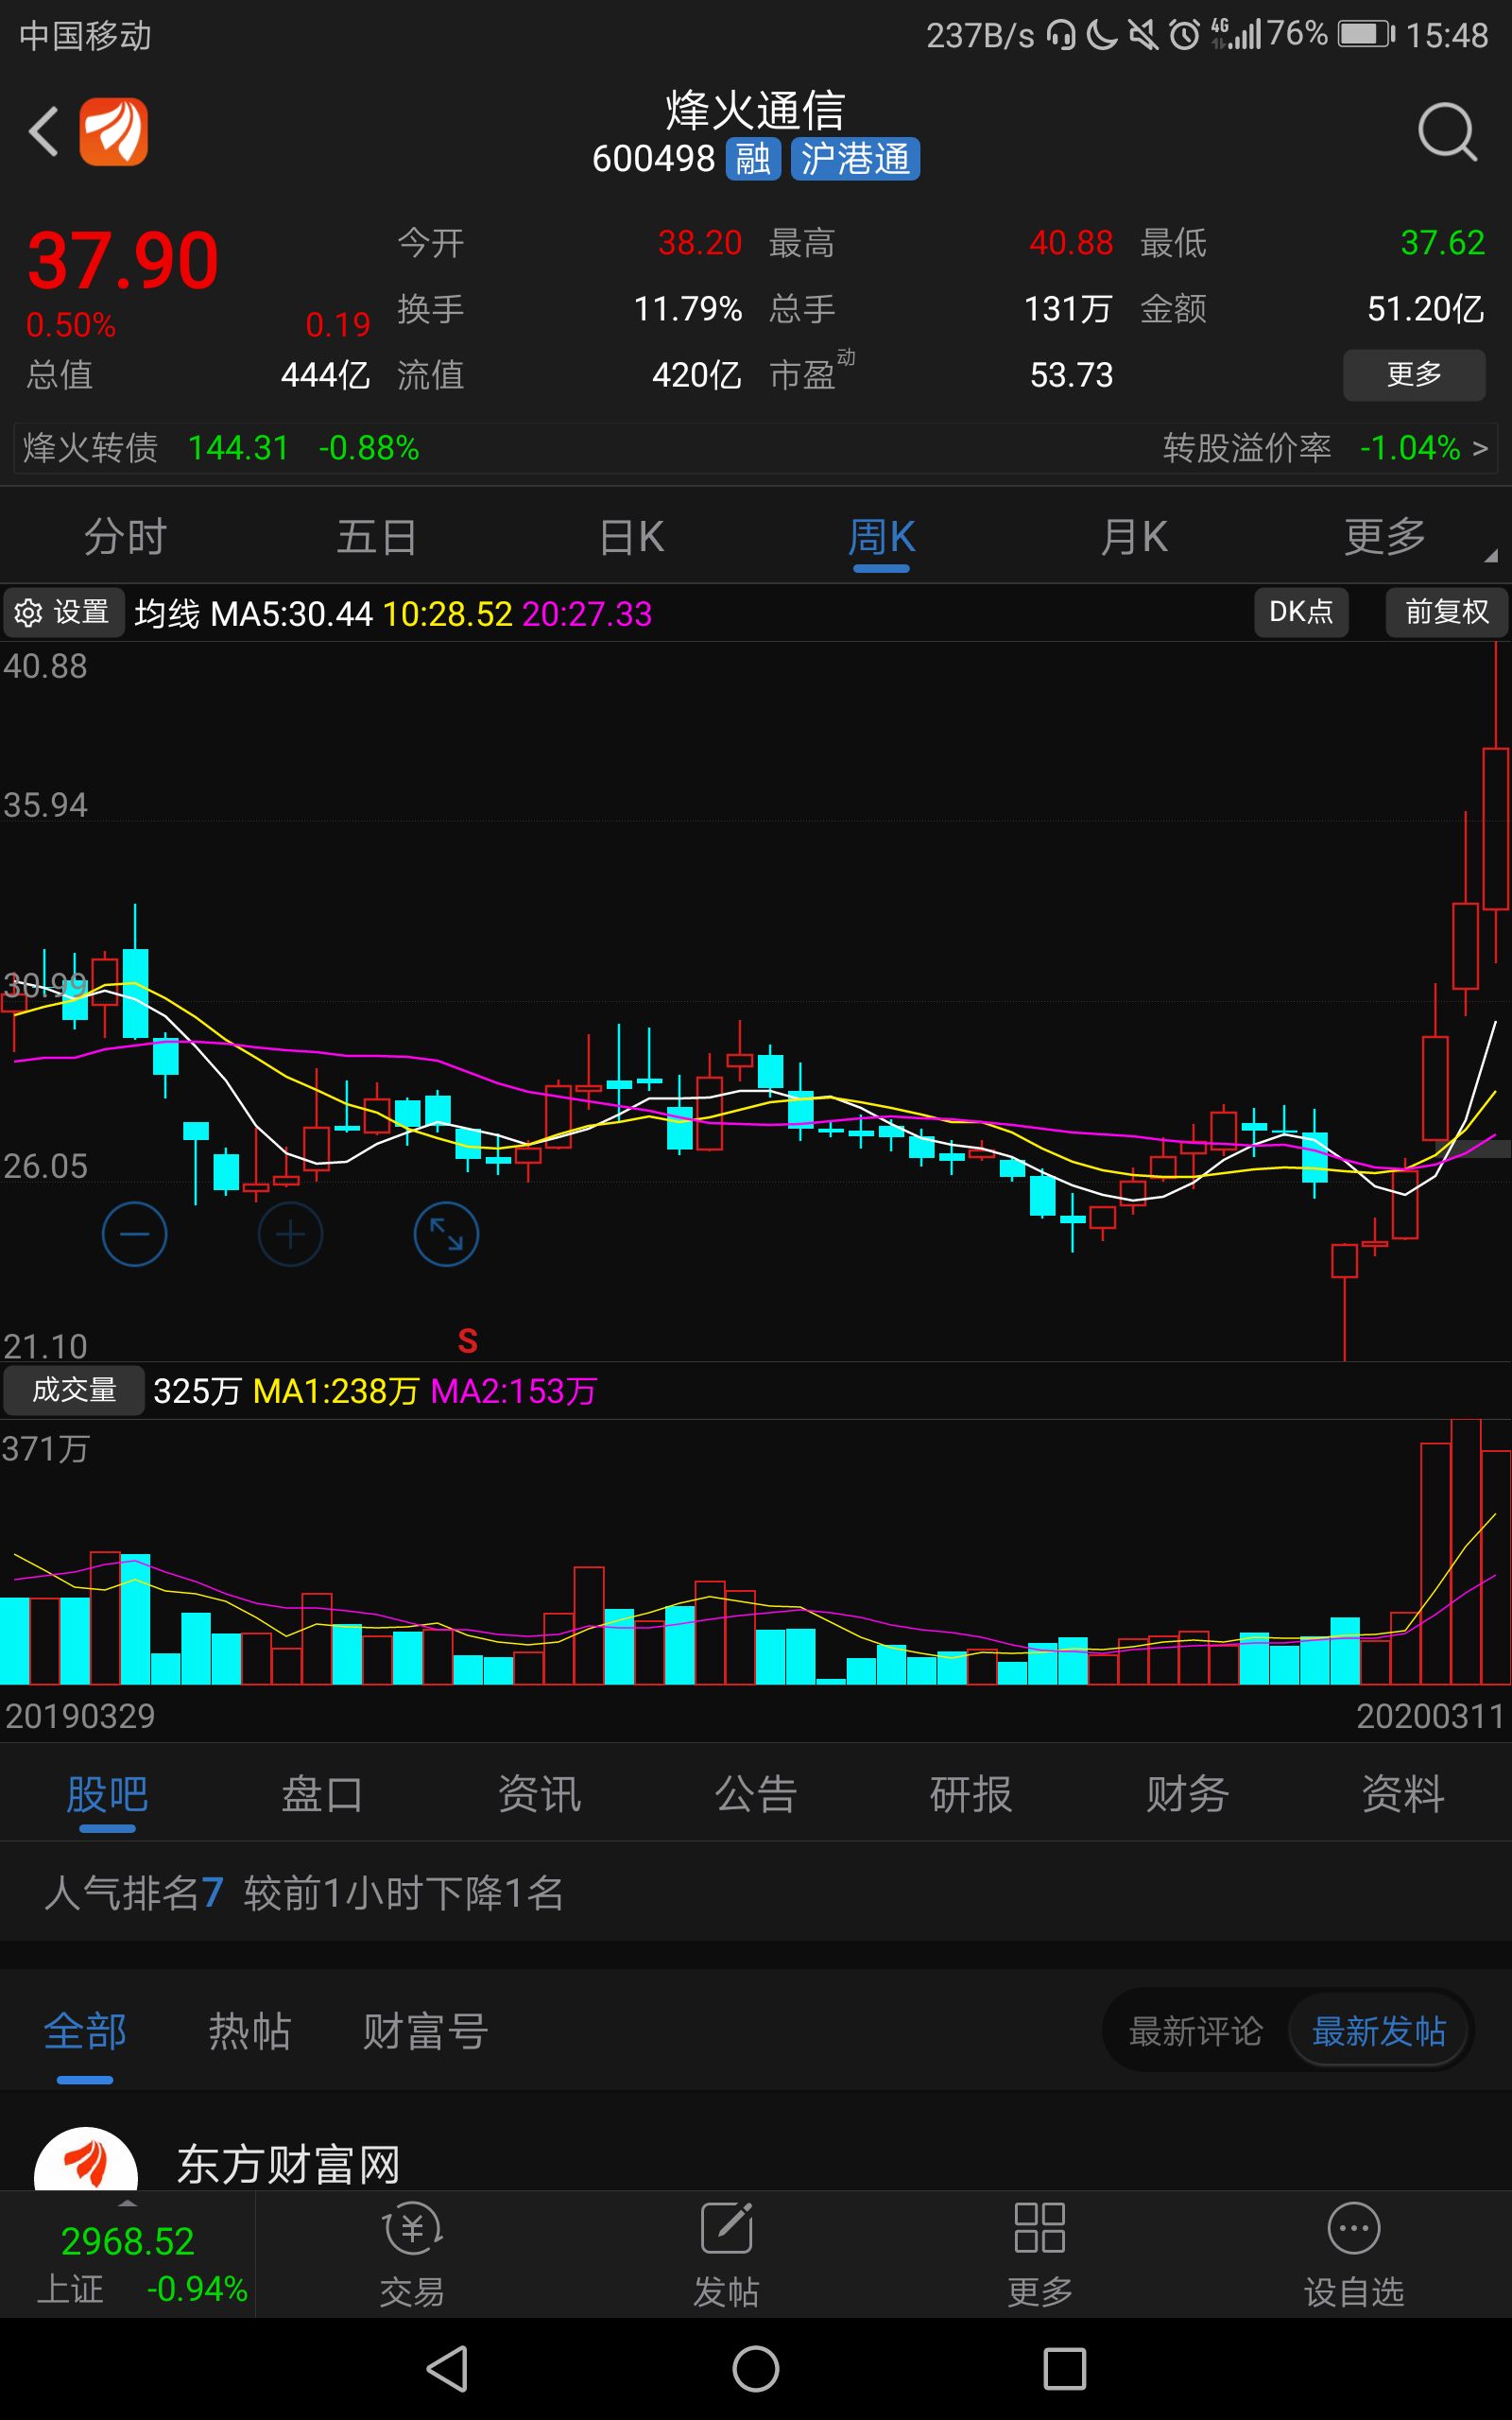Switch to 盘口 tab
Screen dimensions: 1512x2420
pos(322,1794)
